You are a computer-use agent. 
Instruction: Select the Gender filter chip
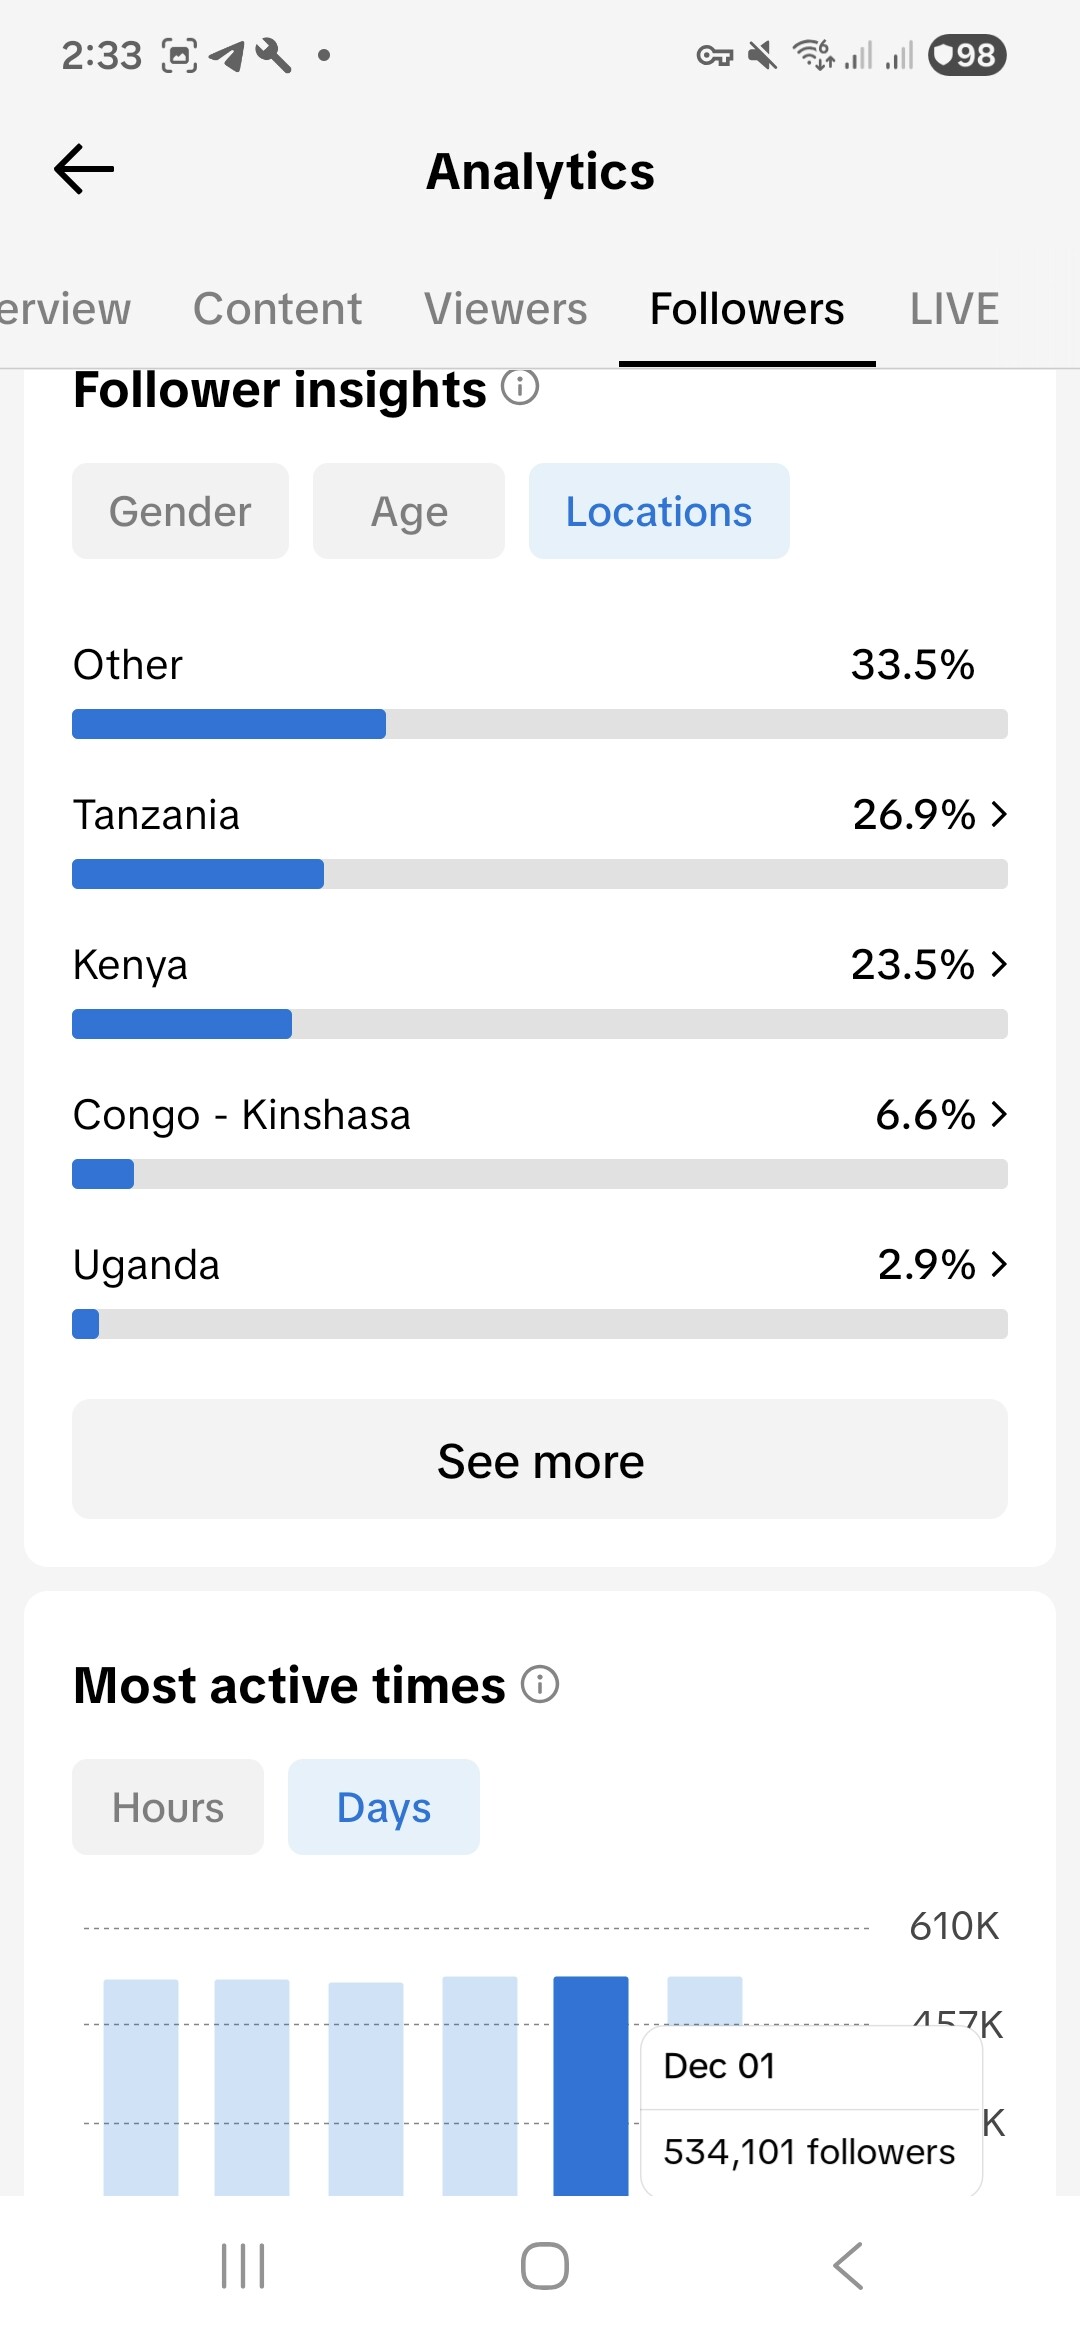click(x=180, y=511)
